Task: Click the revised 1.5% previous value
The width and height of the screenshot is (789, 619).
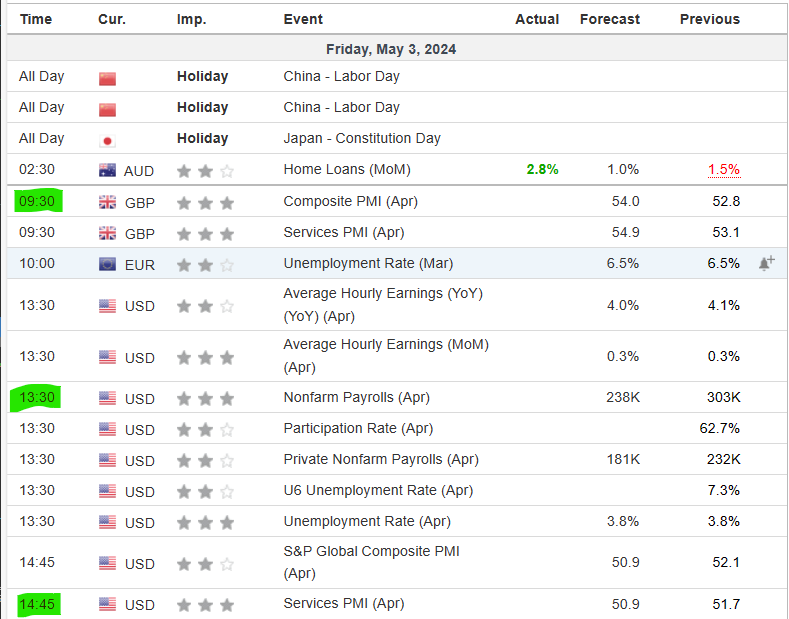Action: pos(723,170)
